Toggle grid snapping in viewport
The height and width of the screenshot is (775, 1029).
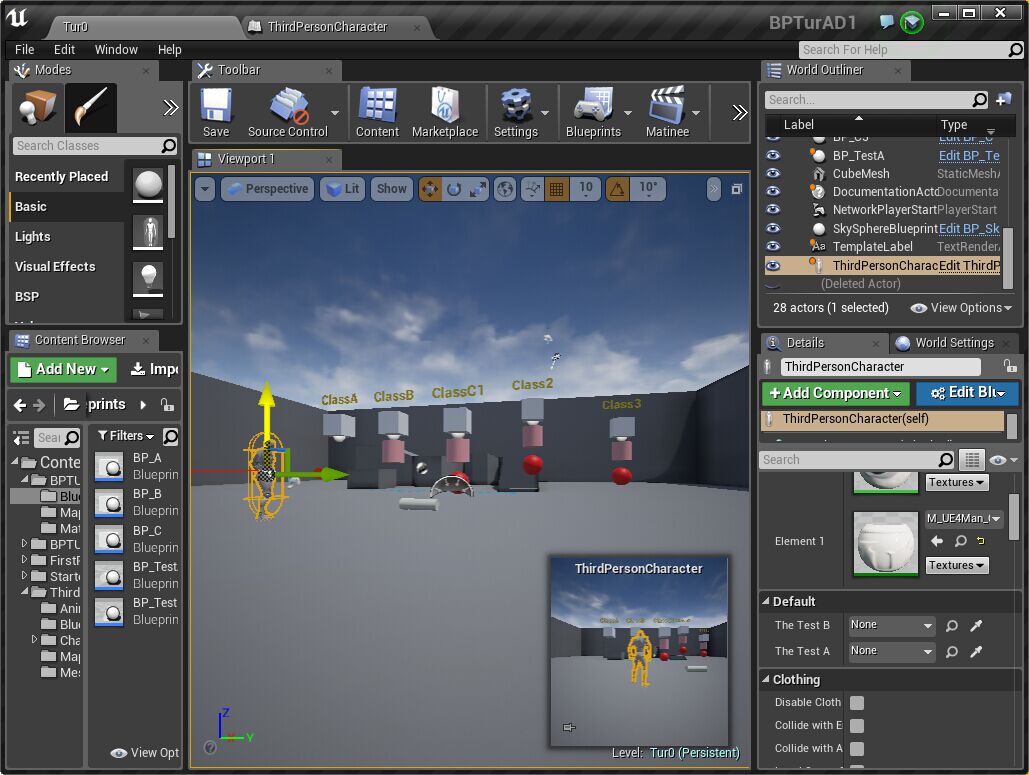click(556, 189)
